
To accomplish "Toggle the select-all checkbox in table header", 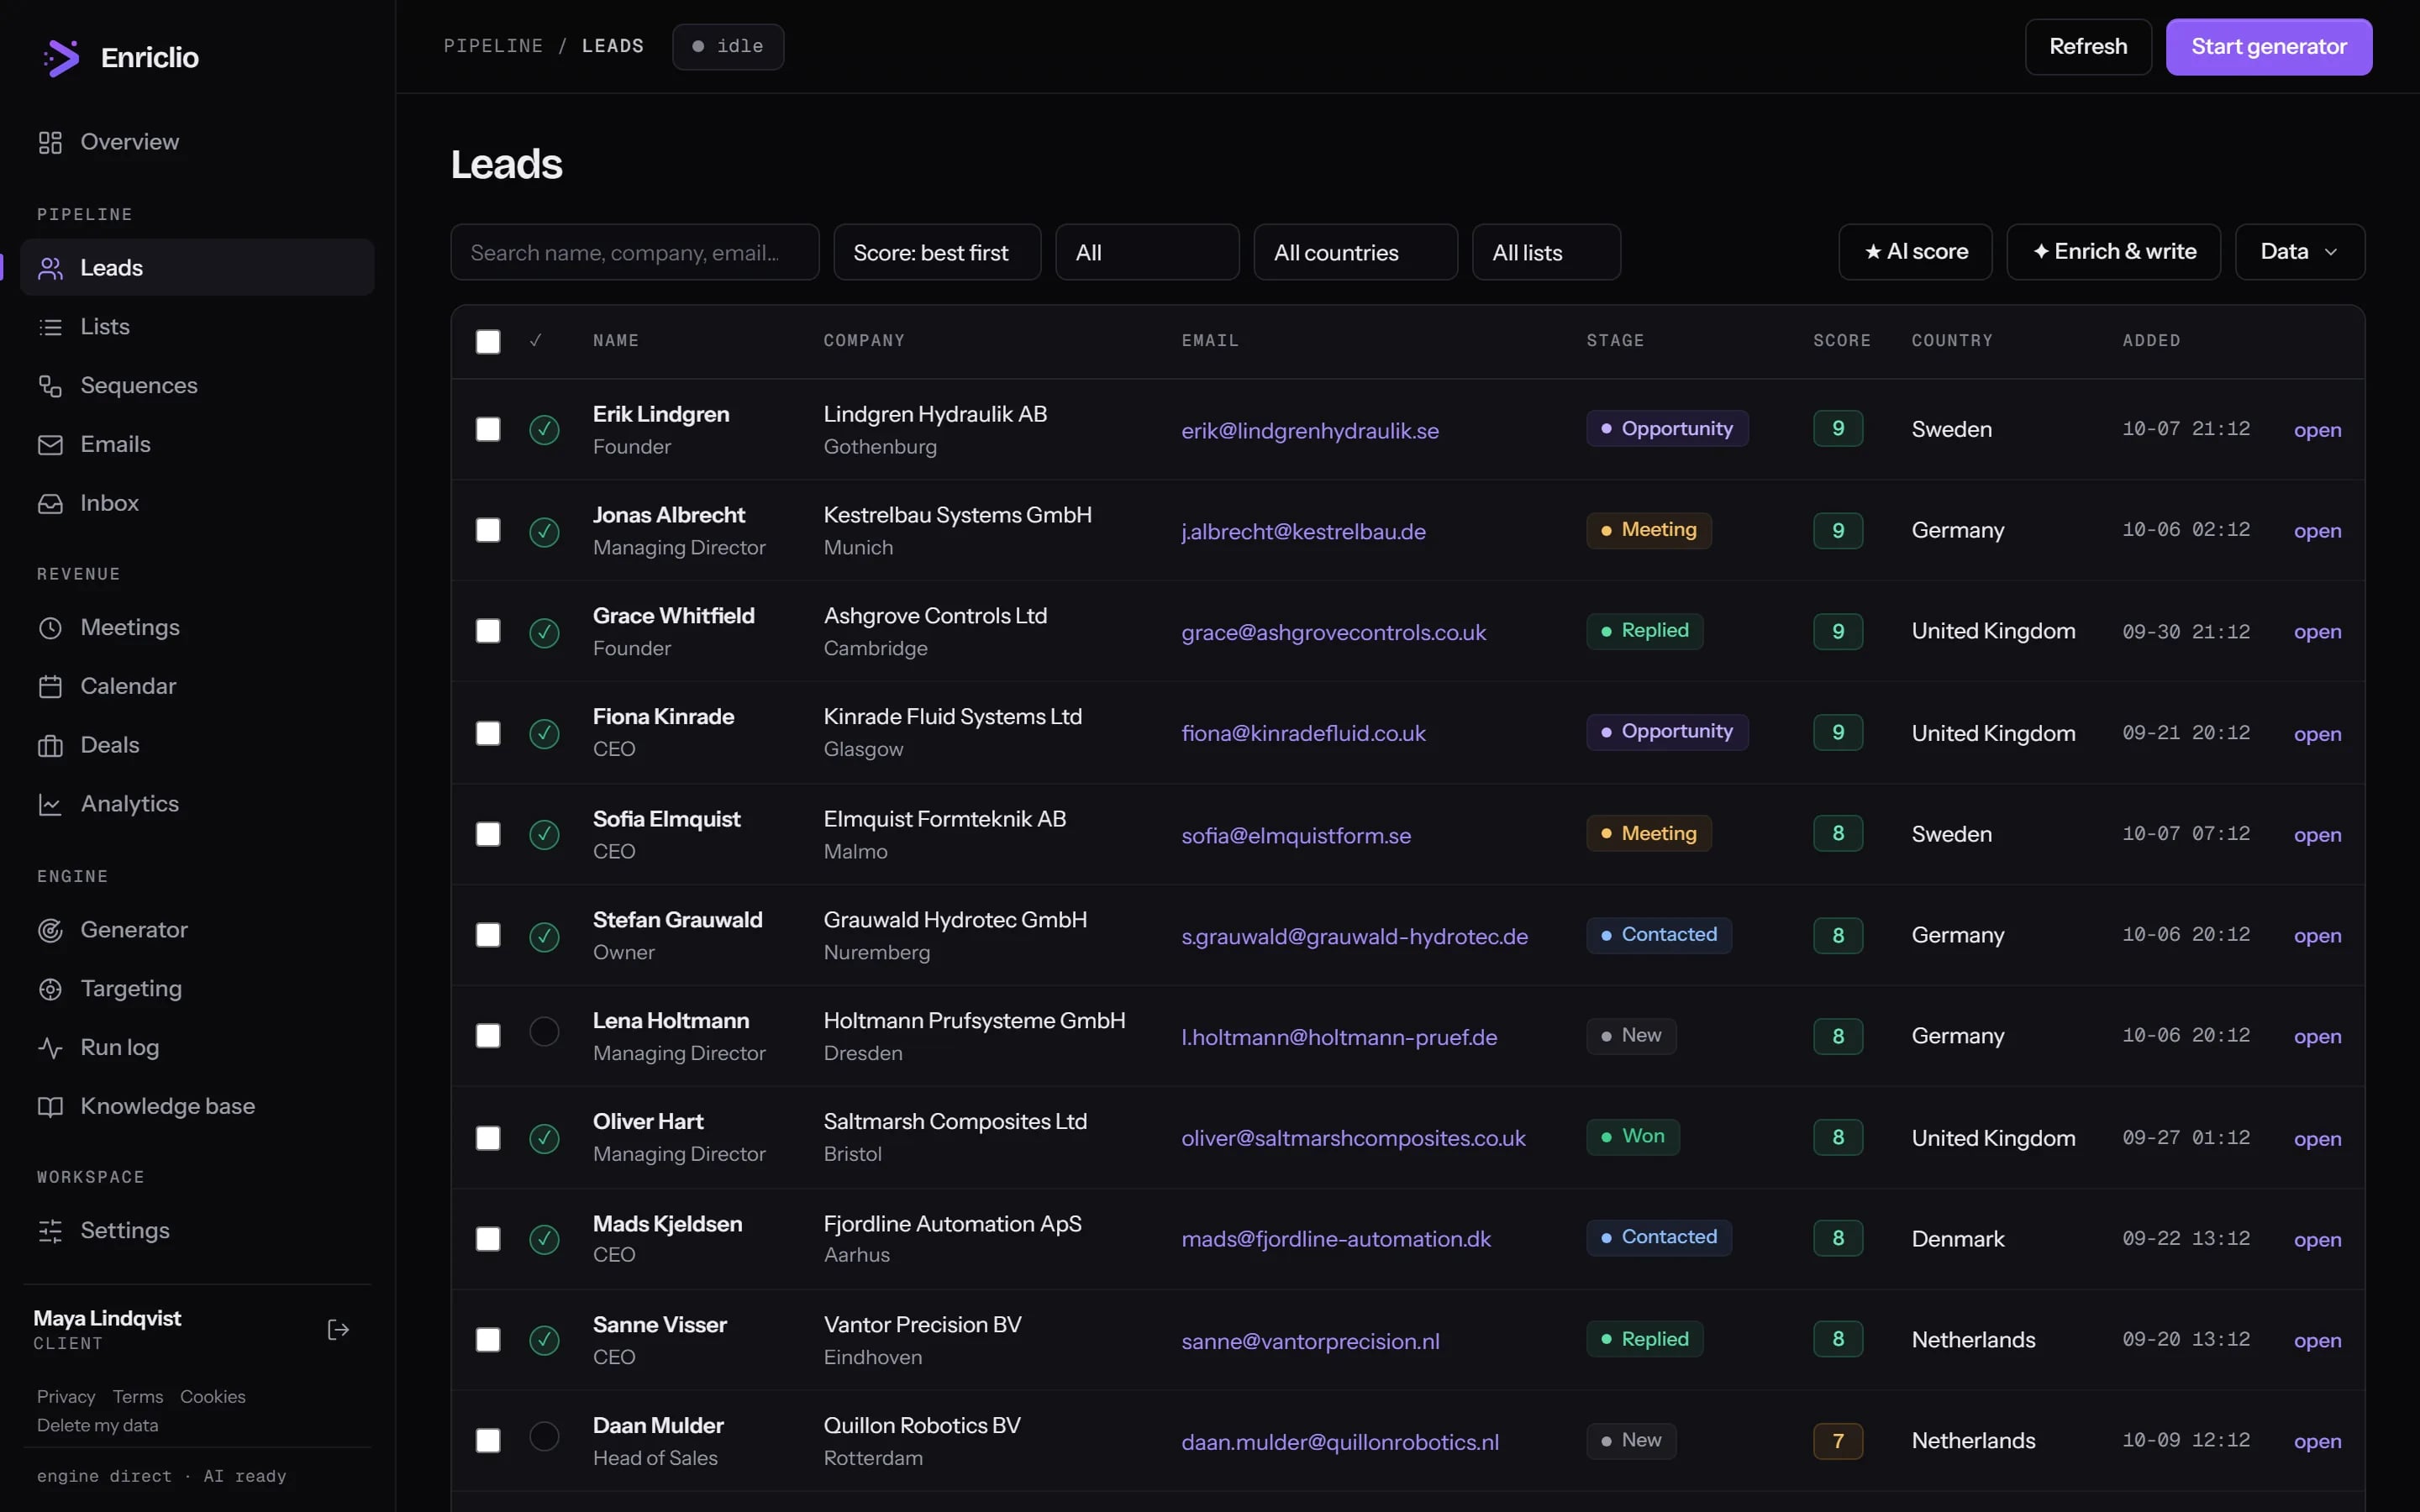I will [x=488, y=342].
